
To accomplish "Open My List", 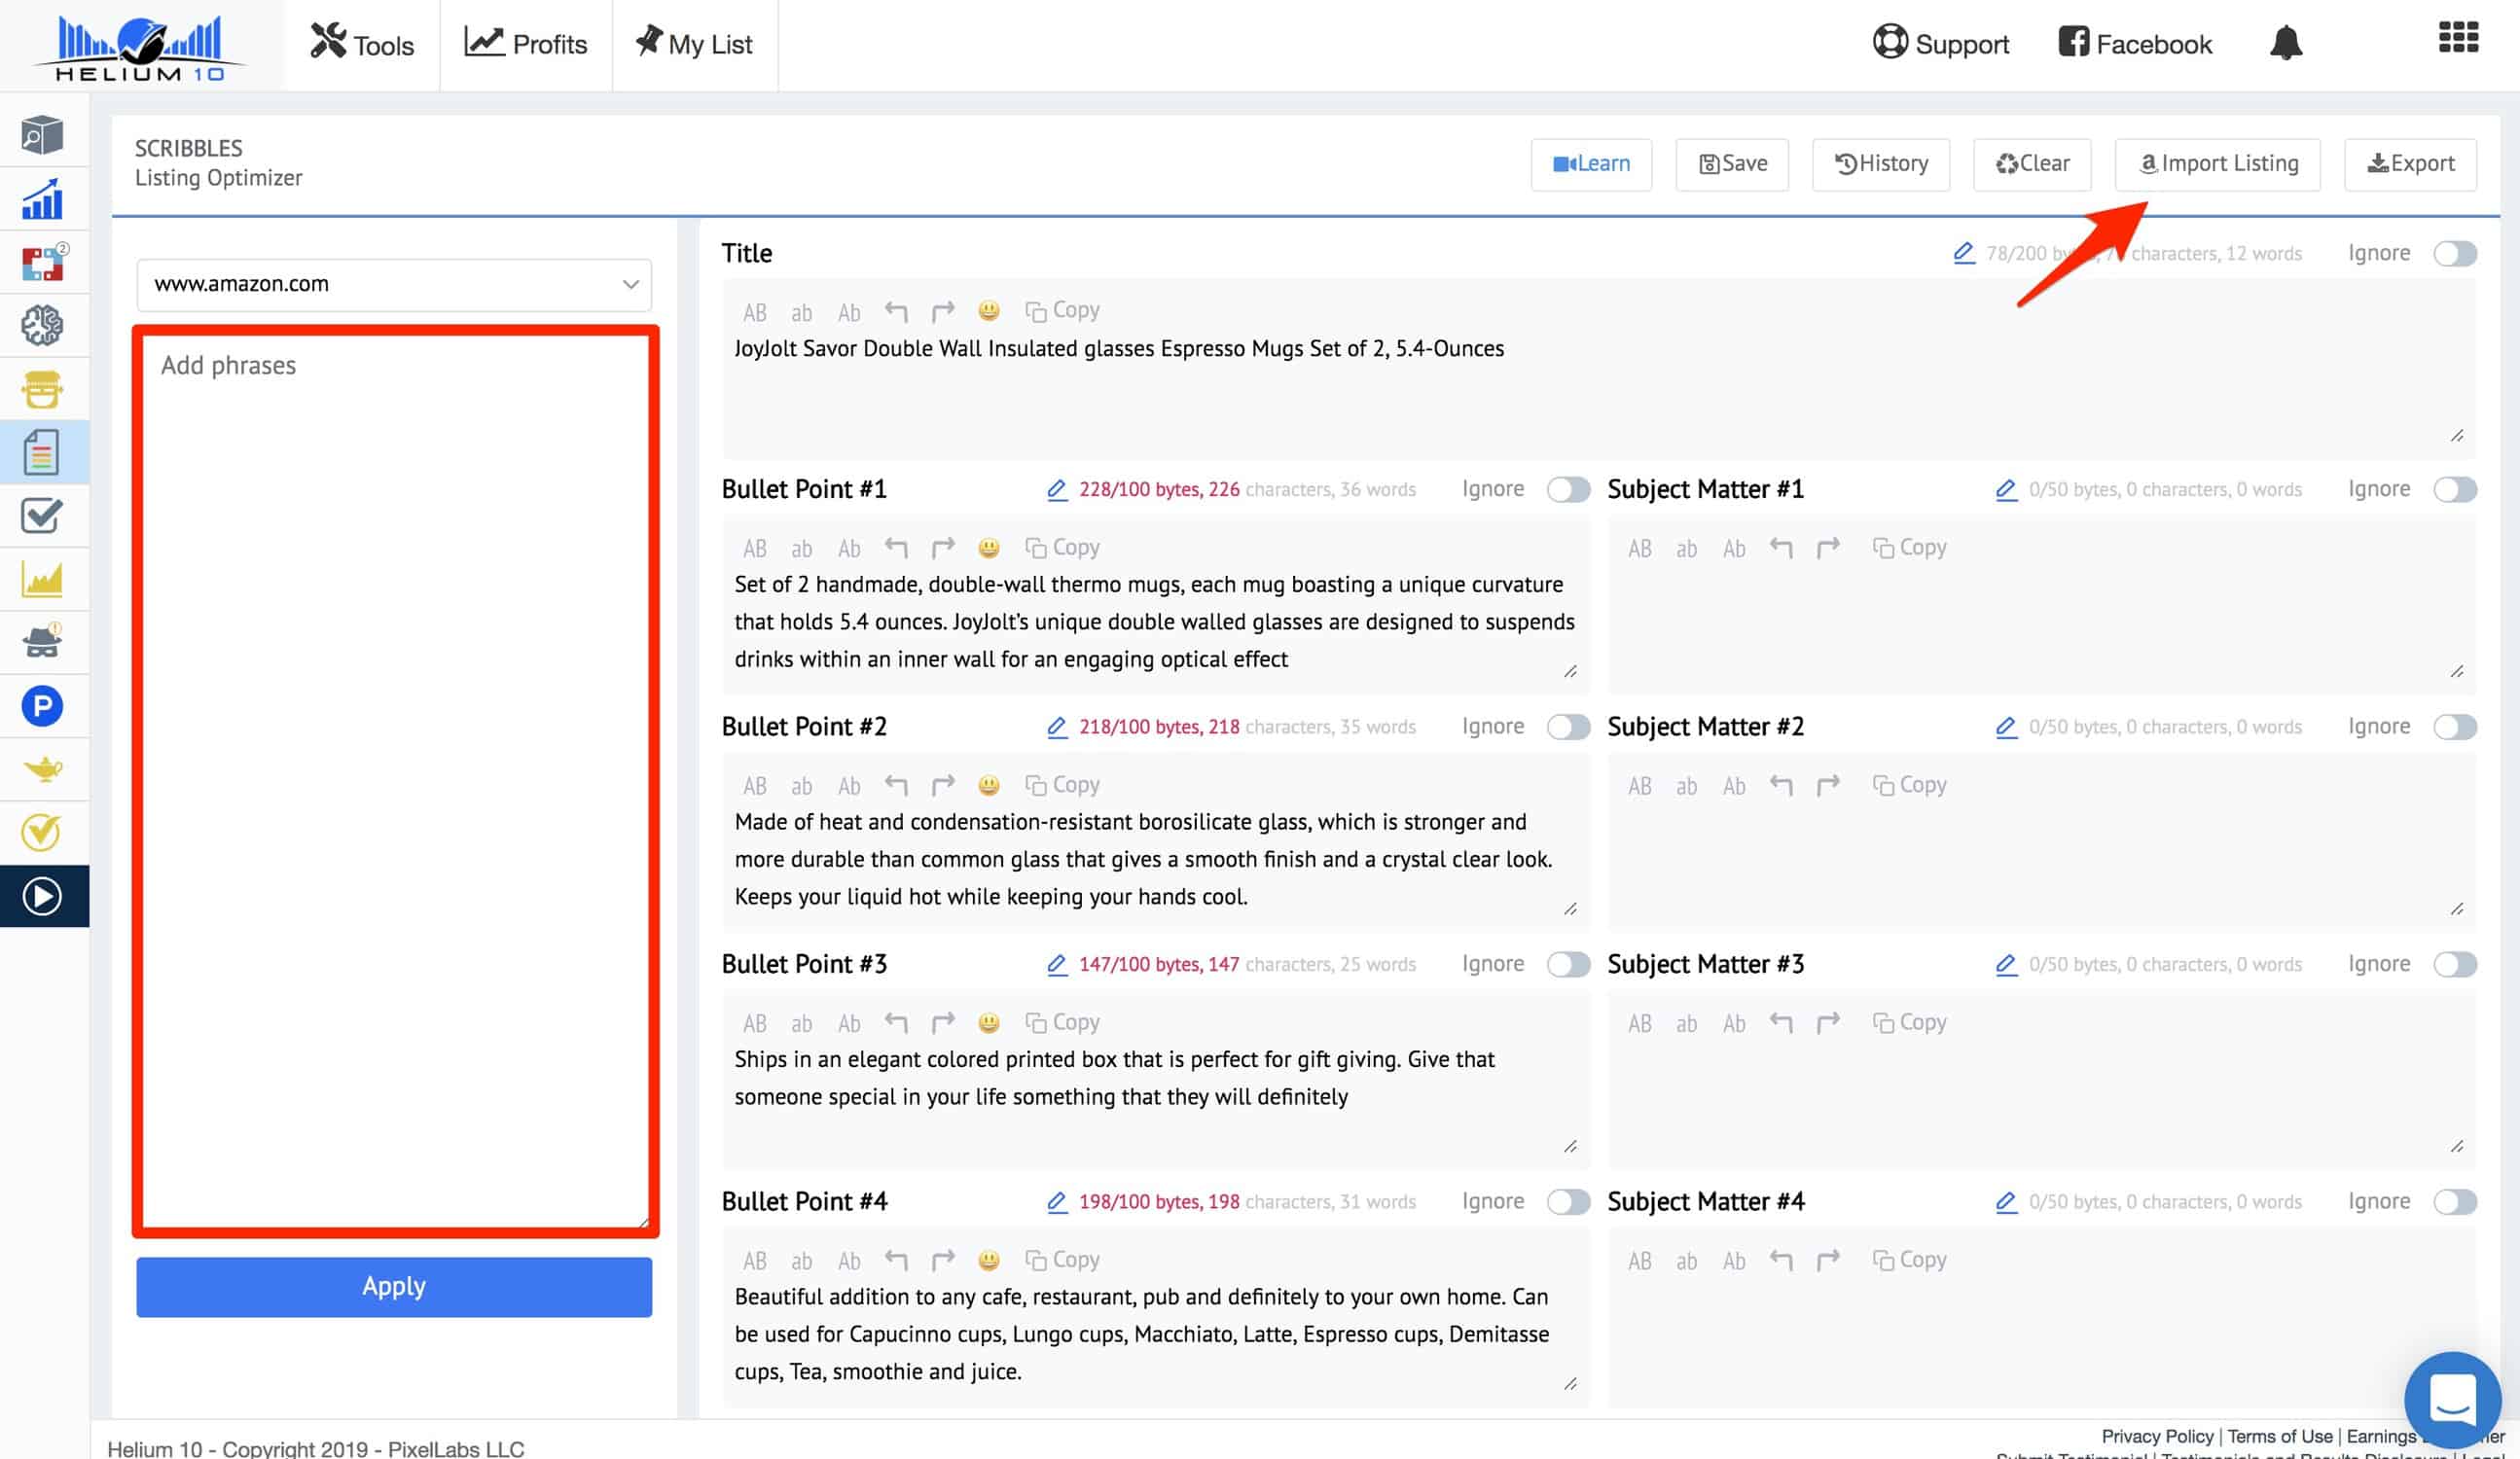I will (695, 44).
